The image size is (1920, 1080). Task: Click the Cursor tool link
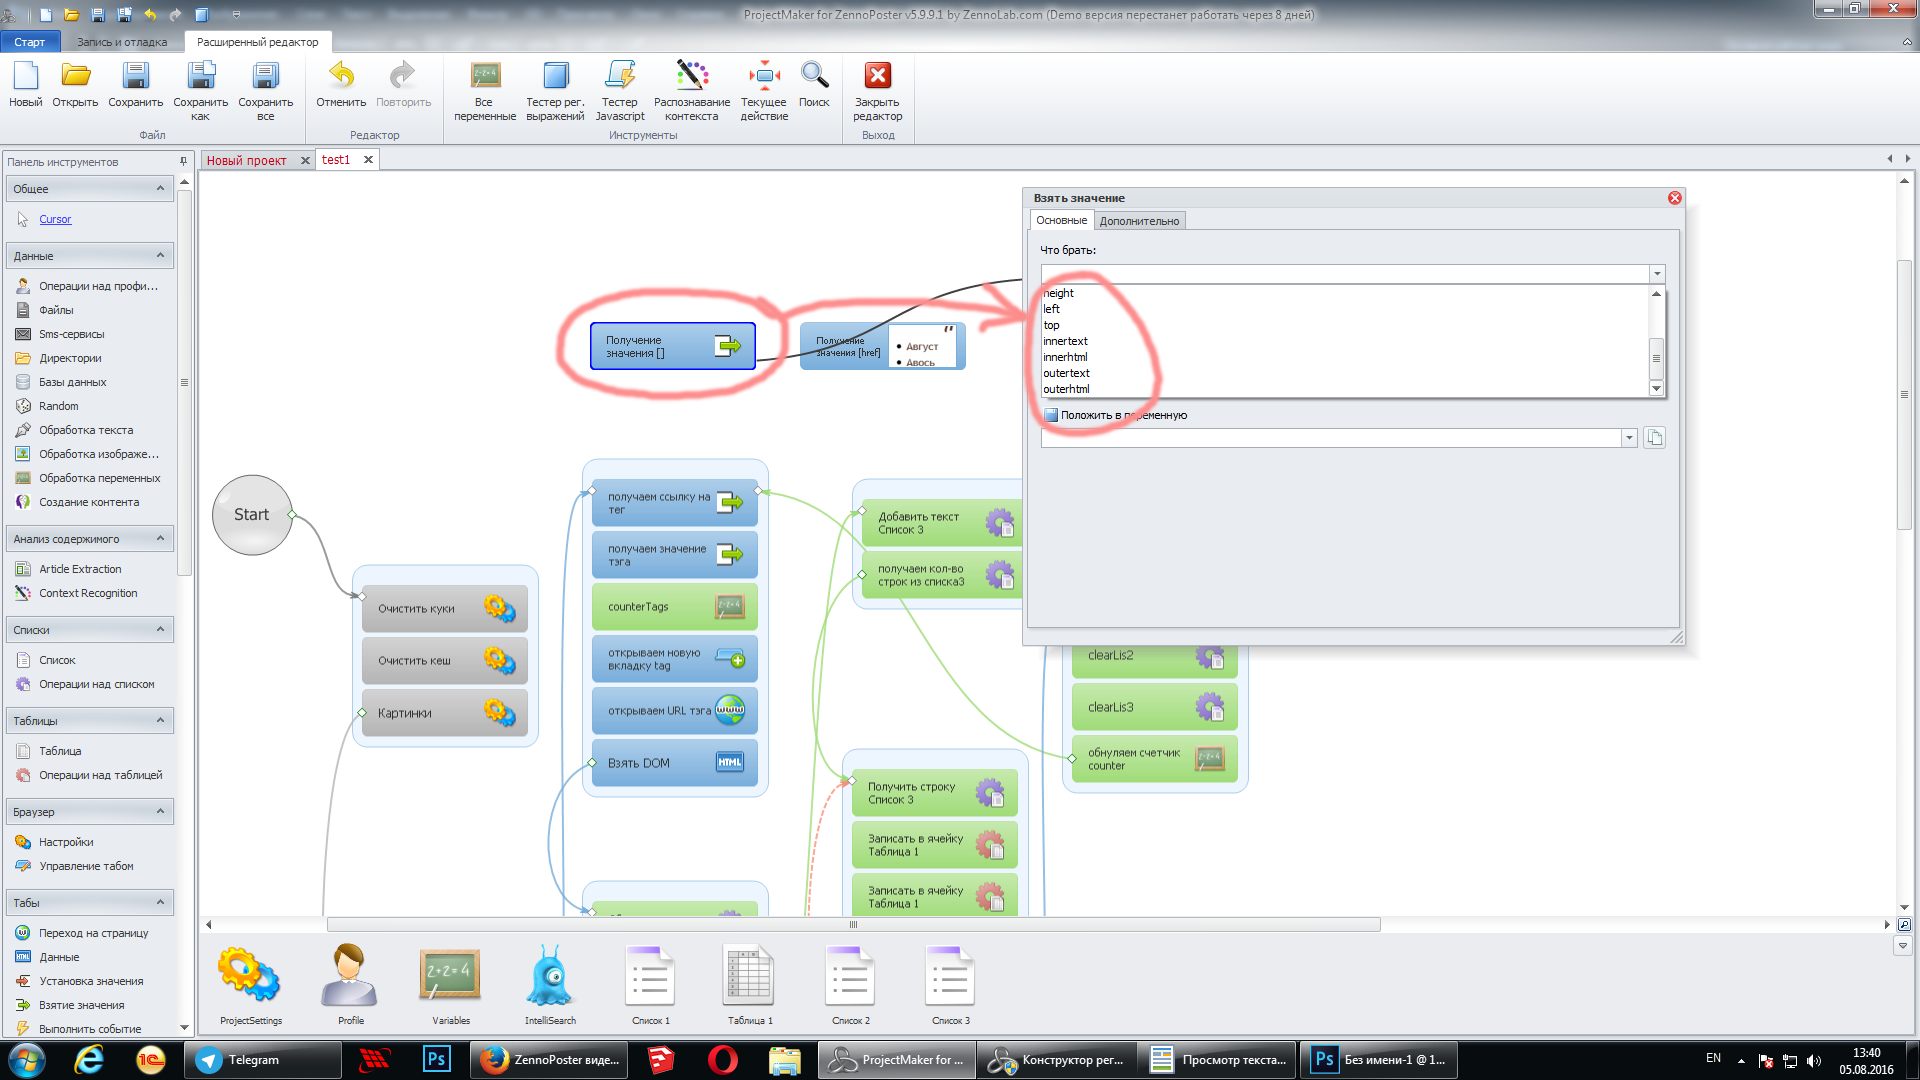click(55, 219)
